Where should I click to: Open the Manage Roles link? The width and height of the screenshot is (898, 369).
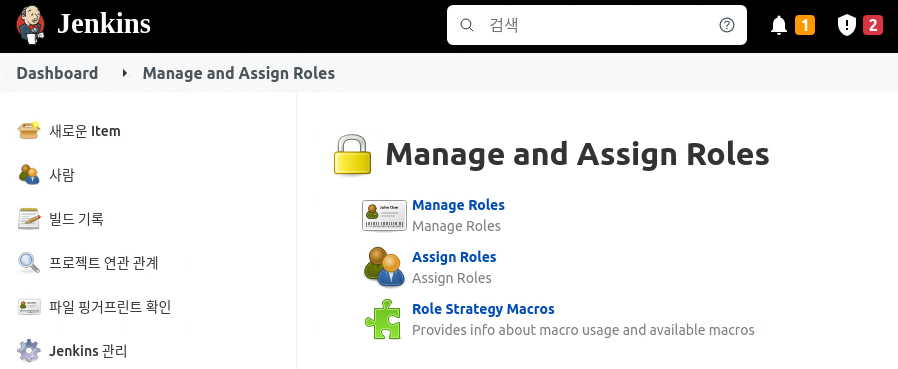pos(458,205)
